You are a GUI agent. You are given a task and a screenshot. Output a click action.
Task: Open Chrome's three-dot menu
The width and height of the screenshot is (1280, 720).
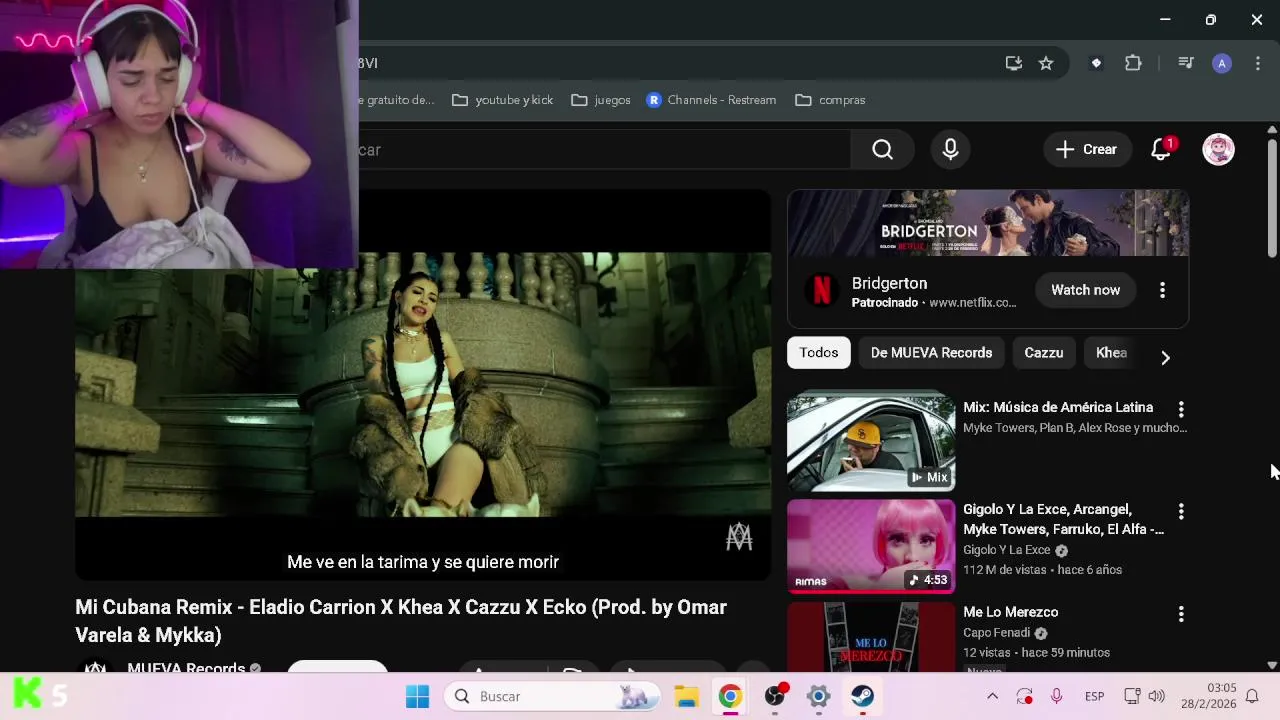coord(1257,63)
